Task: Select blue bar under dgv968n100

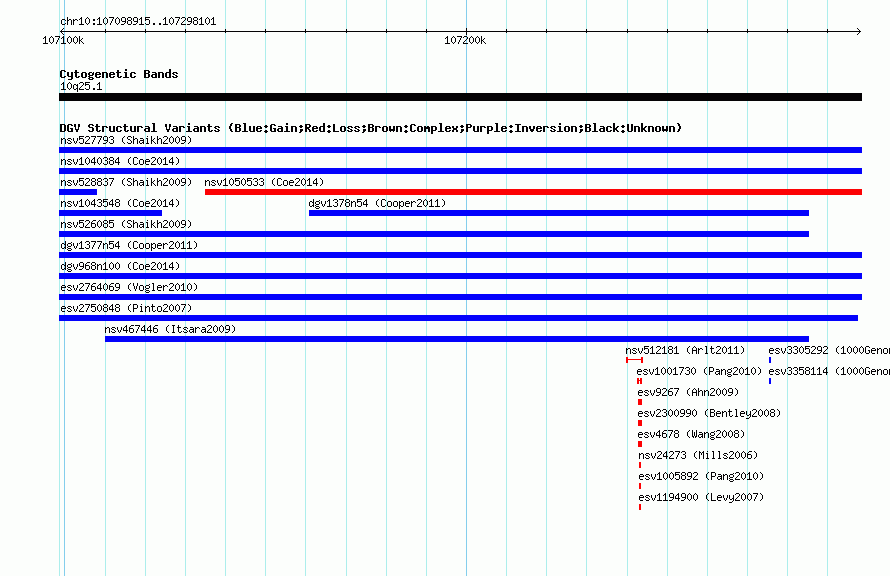Action: pos(460,276)
